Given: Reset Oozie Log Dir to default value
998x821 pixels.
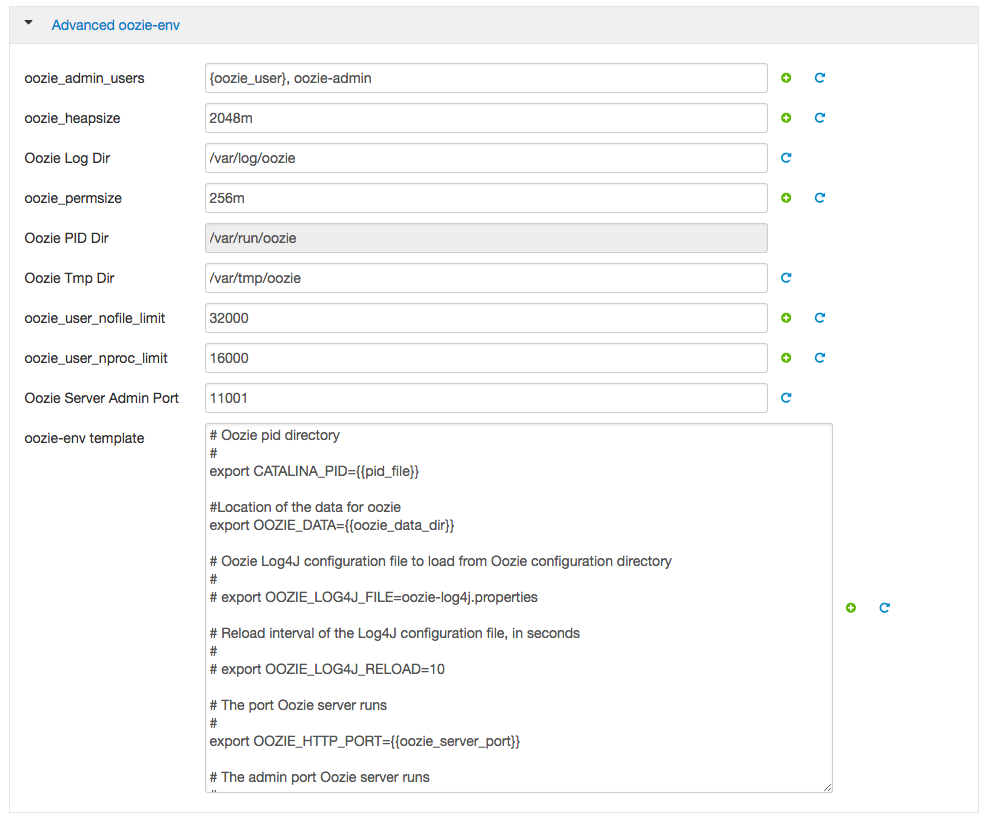Looking at the screenshot, I should 786,158.
